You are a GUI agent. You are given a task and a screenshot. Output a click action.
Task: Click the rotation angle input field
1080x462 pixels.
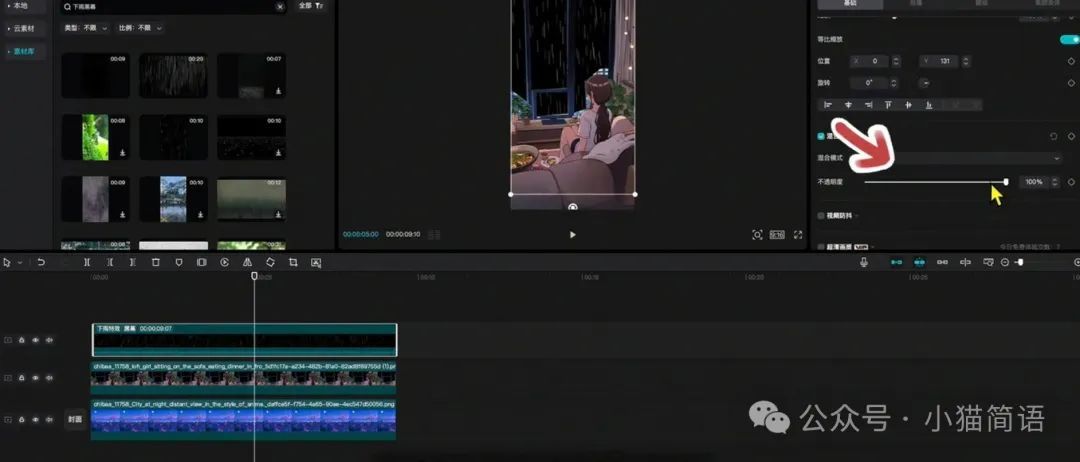coord(871,83)
